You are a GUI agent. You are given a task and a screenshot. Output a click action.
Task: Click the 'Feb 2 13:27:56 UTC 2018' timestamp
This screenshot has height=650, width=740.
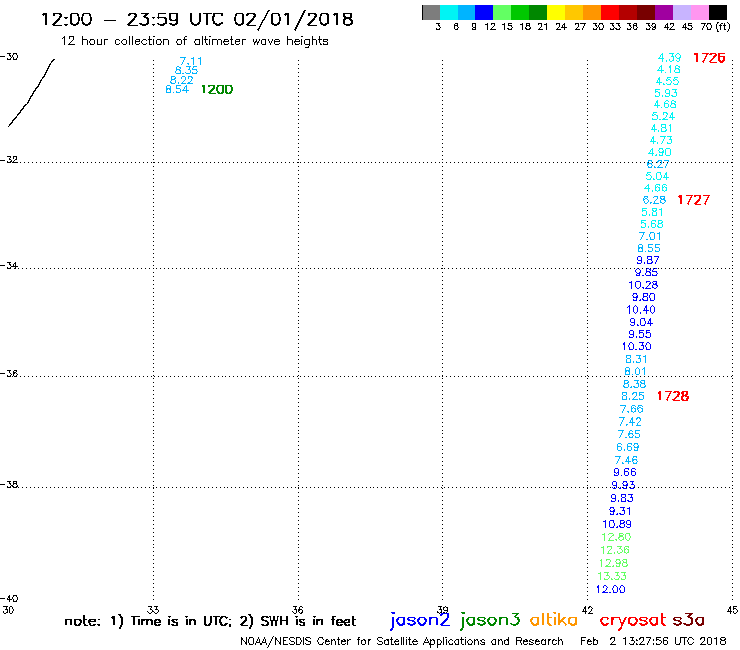[x=653, y=641]
